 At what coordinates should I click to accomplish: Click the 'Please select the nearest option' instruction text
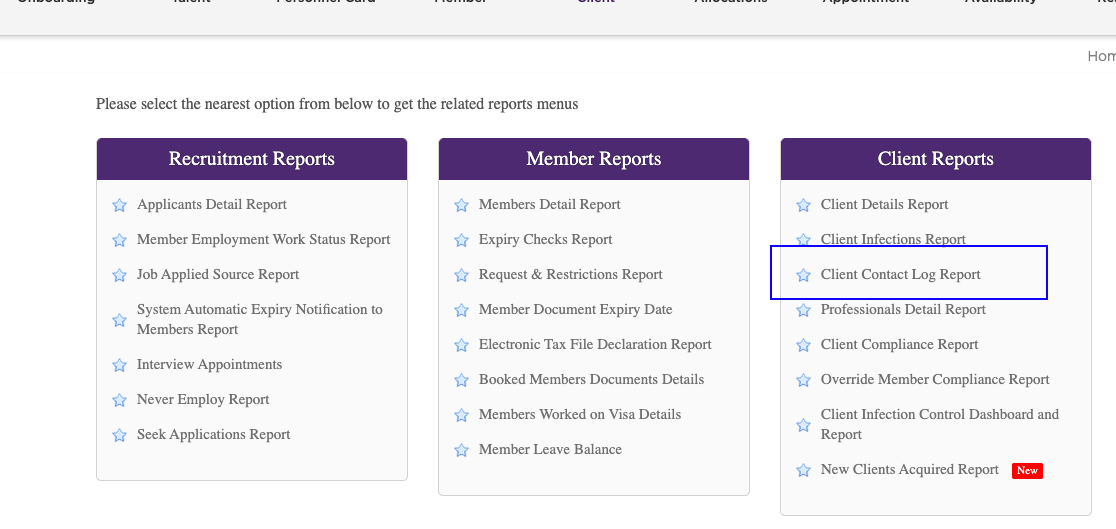pos(337,105)
